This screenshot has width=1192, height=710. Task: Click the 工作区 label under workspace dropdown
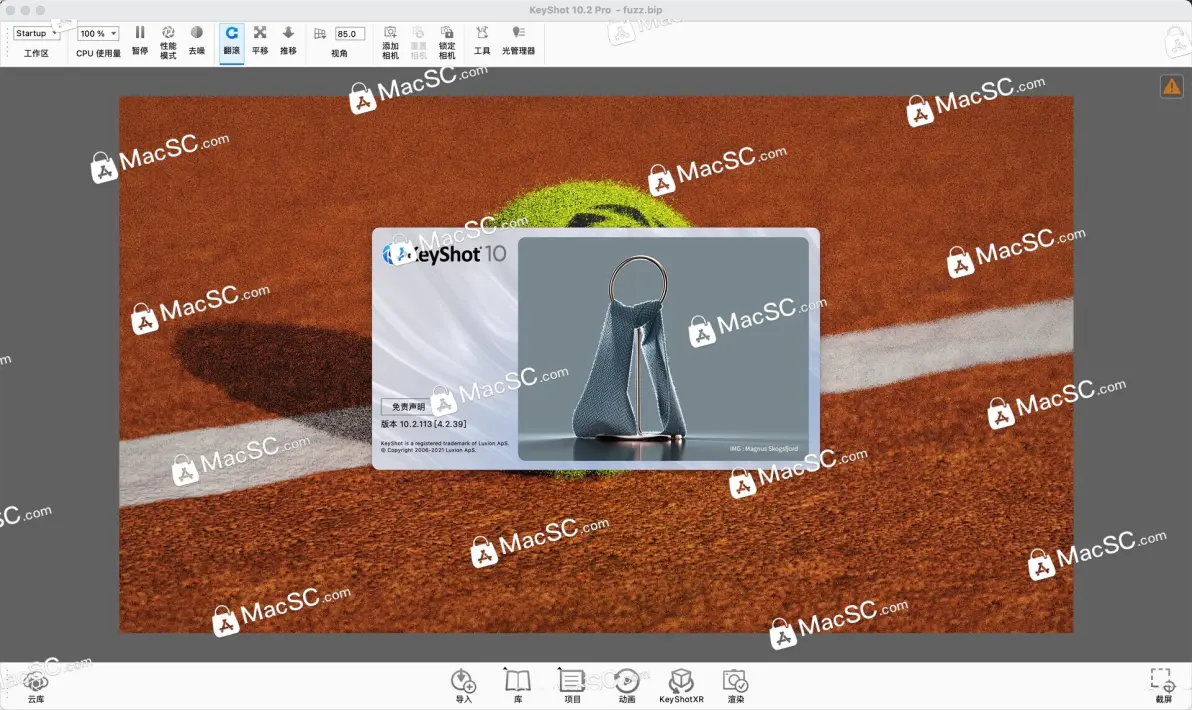36,53
